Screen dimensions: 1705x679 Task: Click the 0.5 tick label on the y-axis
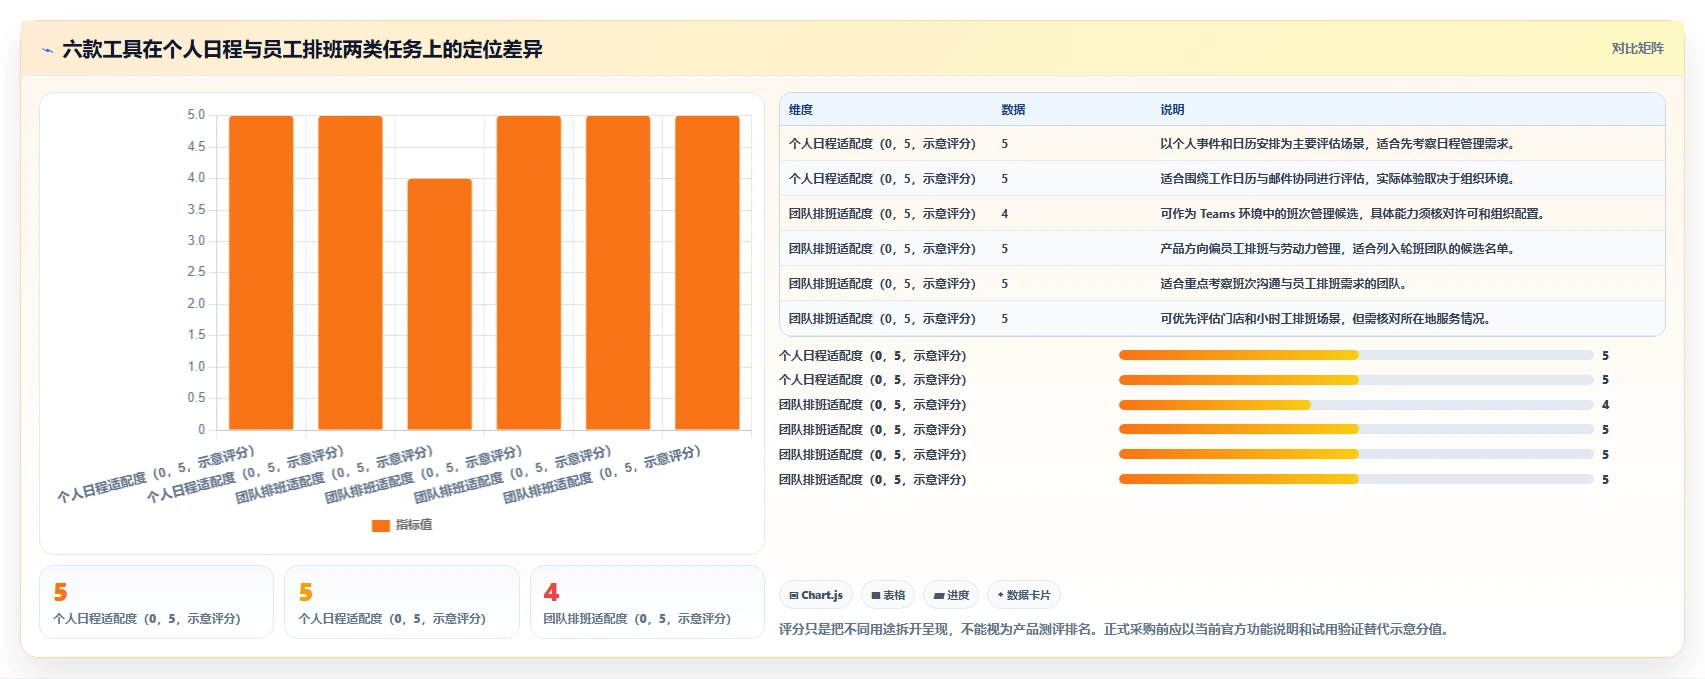[196, 398]
